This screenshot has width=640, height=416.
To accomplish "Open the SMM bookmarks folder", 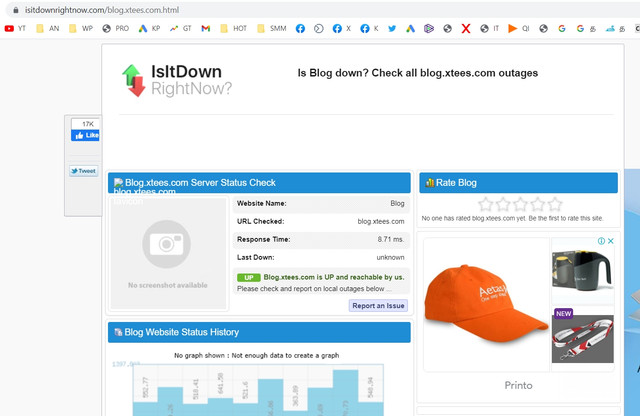I will click(272, 29).
